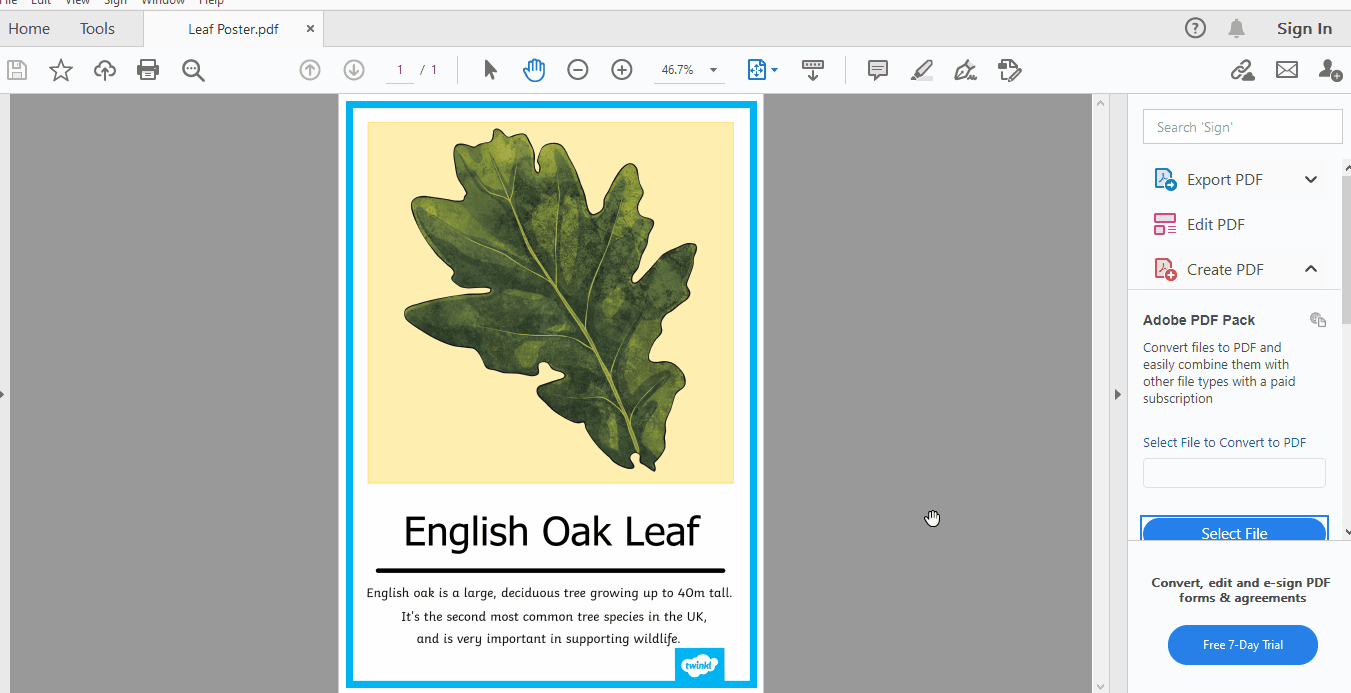Viewport: 1351px width, 693px height.
Task: Upload file to cloud storage icon
Action: coord(105,70)
